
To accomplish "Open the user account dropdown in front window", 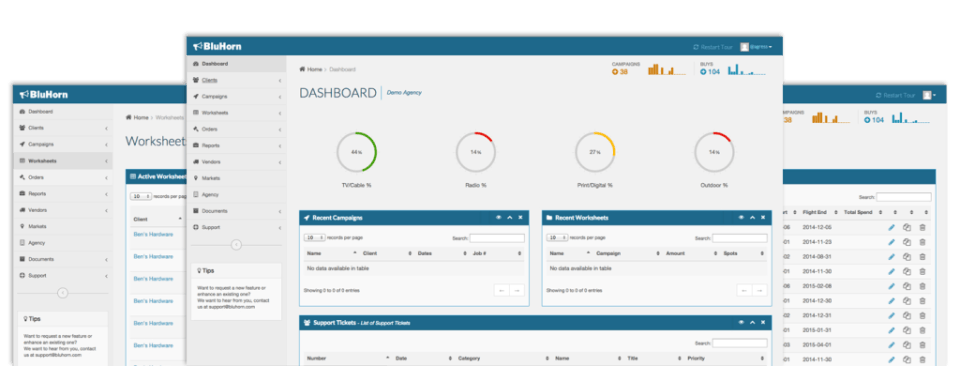I will tap(756, 47).
